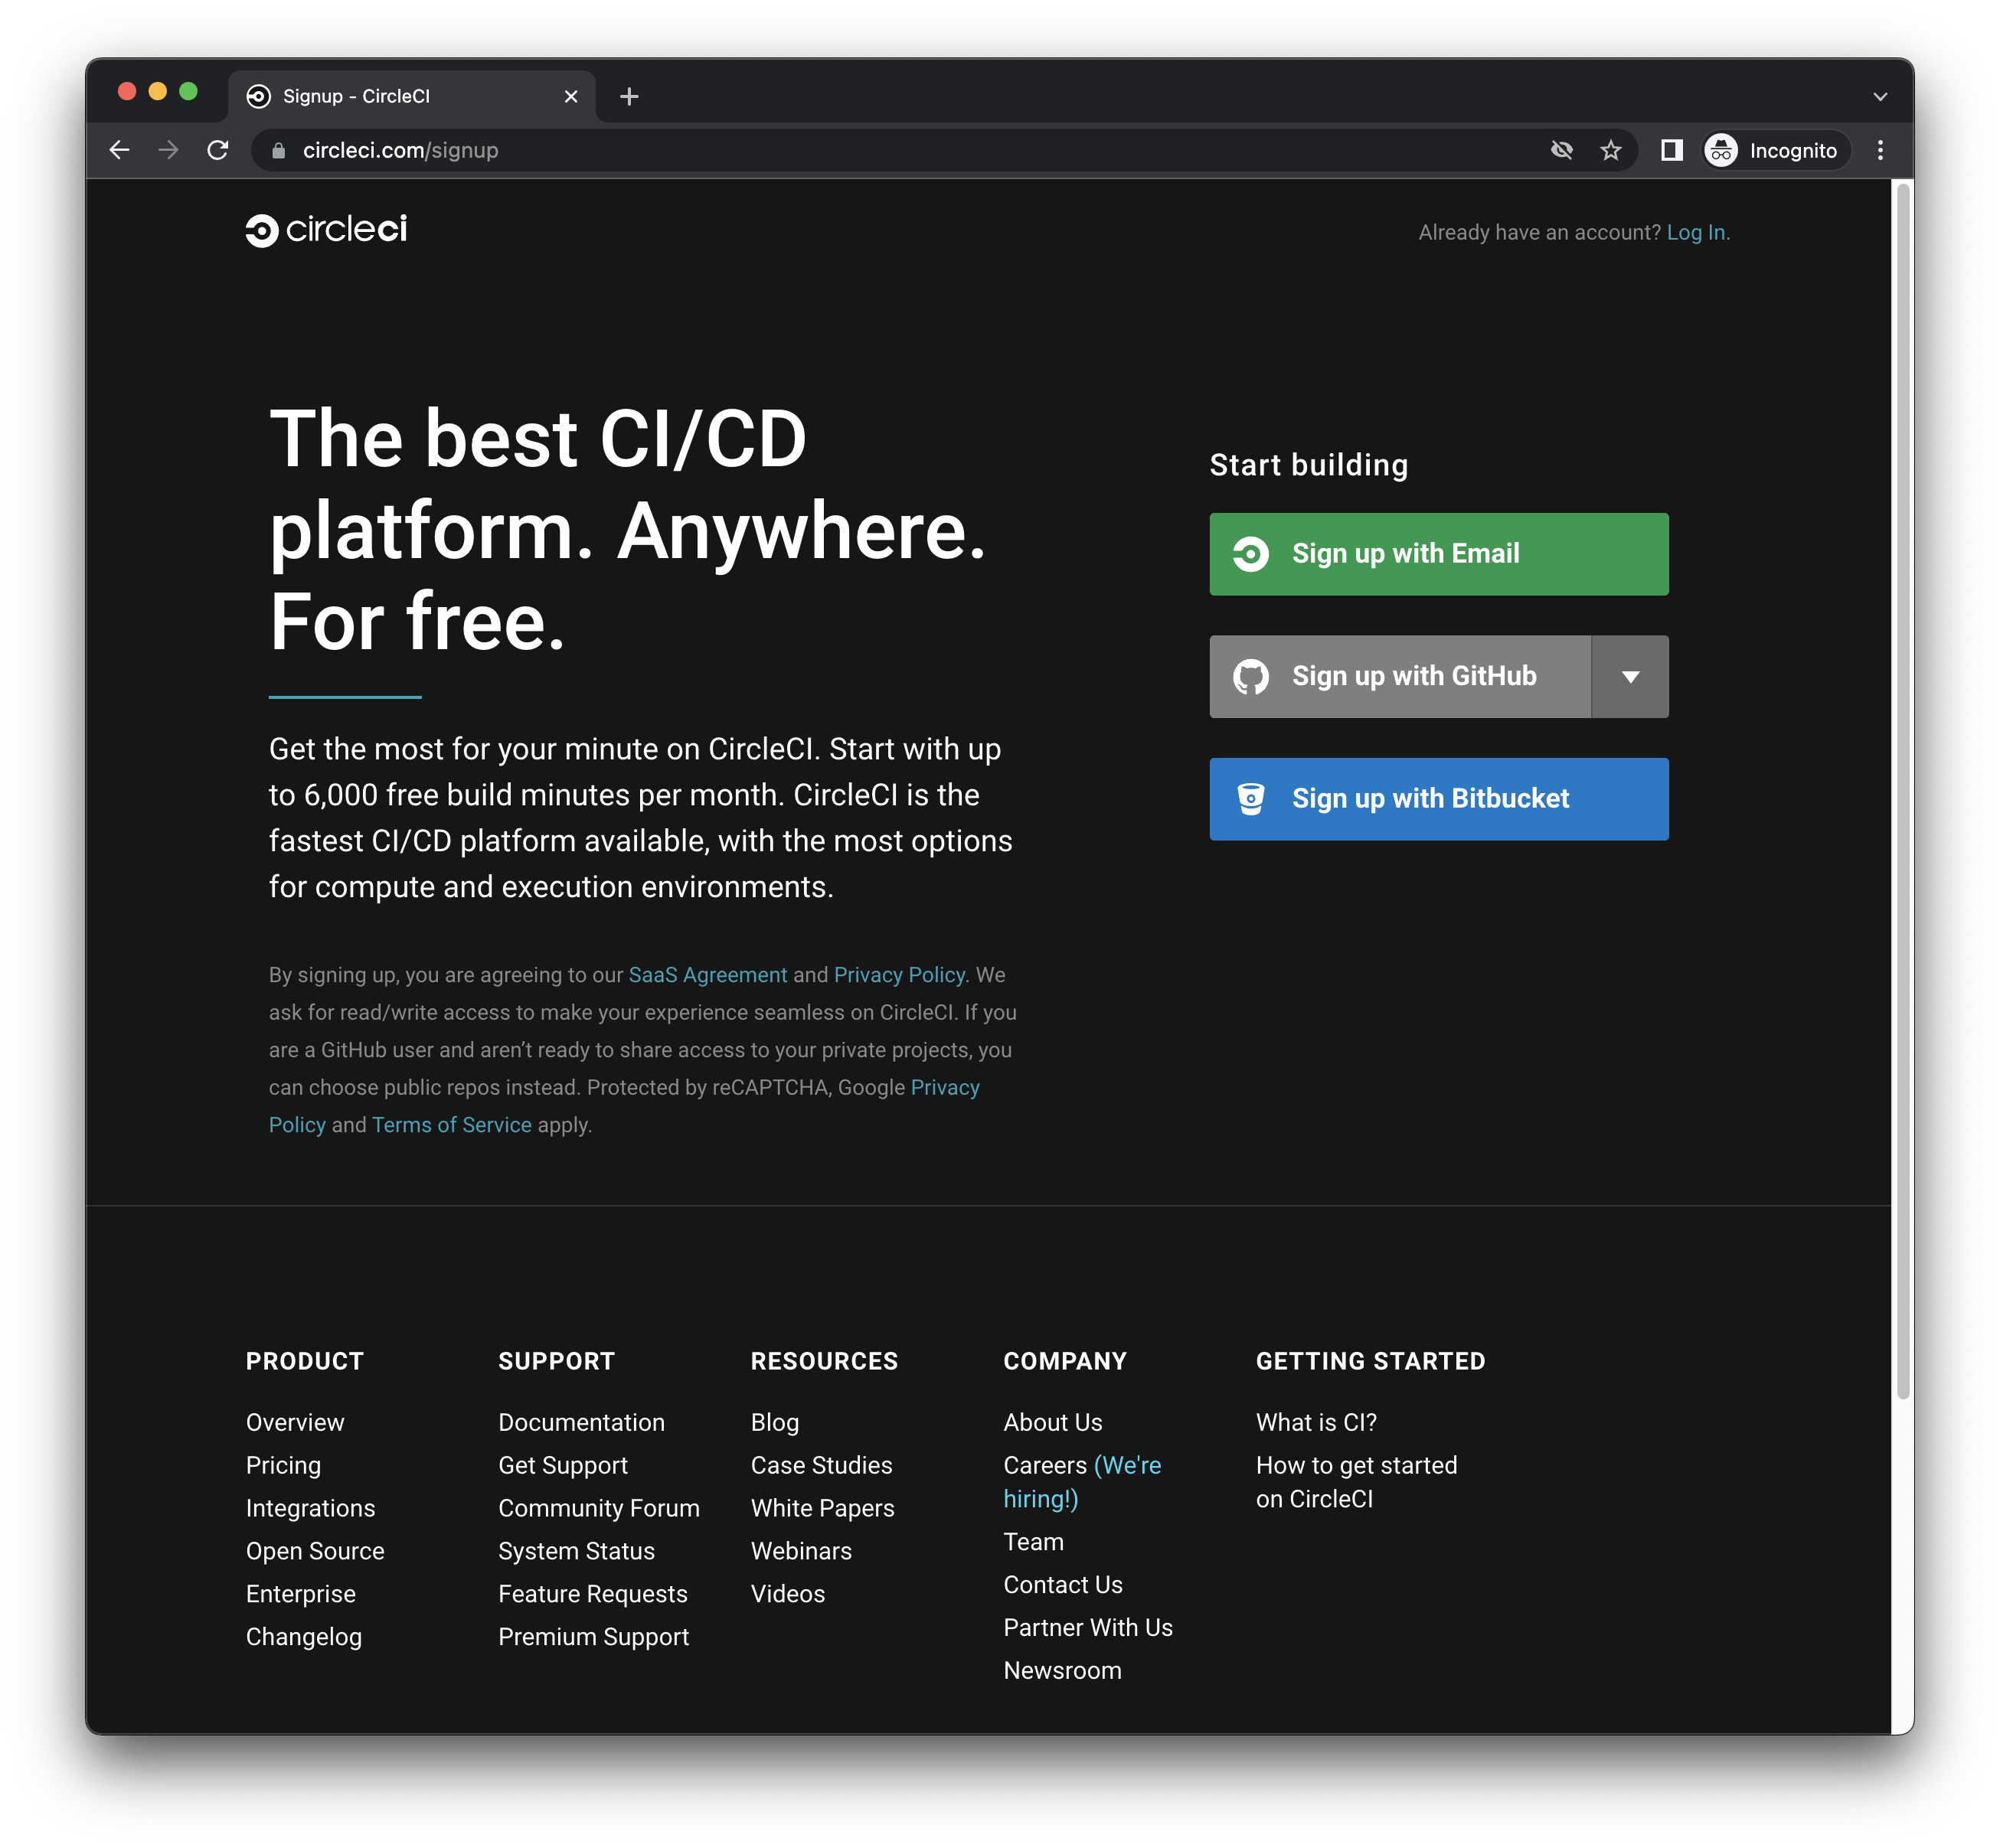Viewport: 2000px width, 1848px height.
Task: Open the Pricing page from the footer
Action: coord(283,1465)
